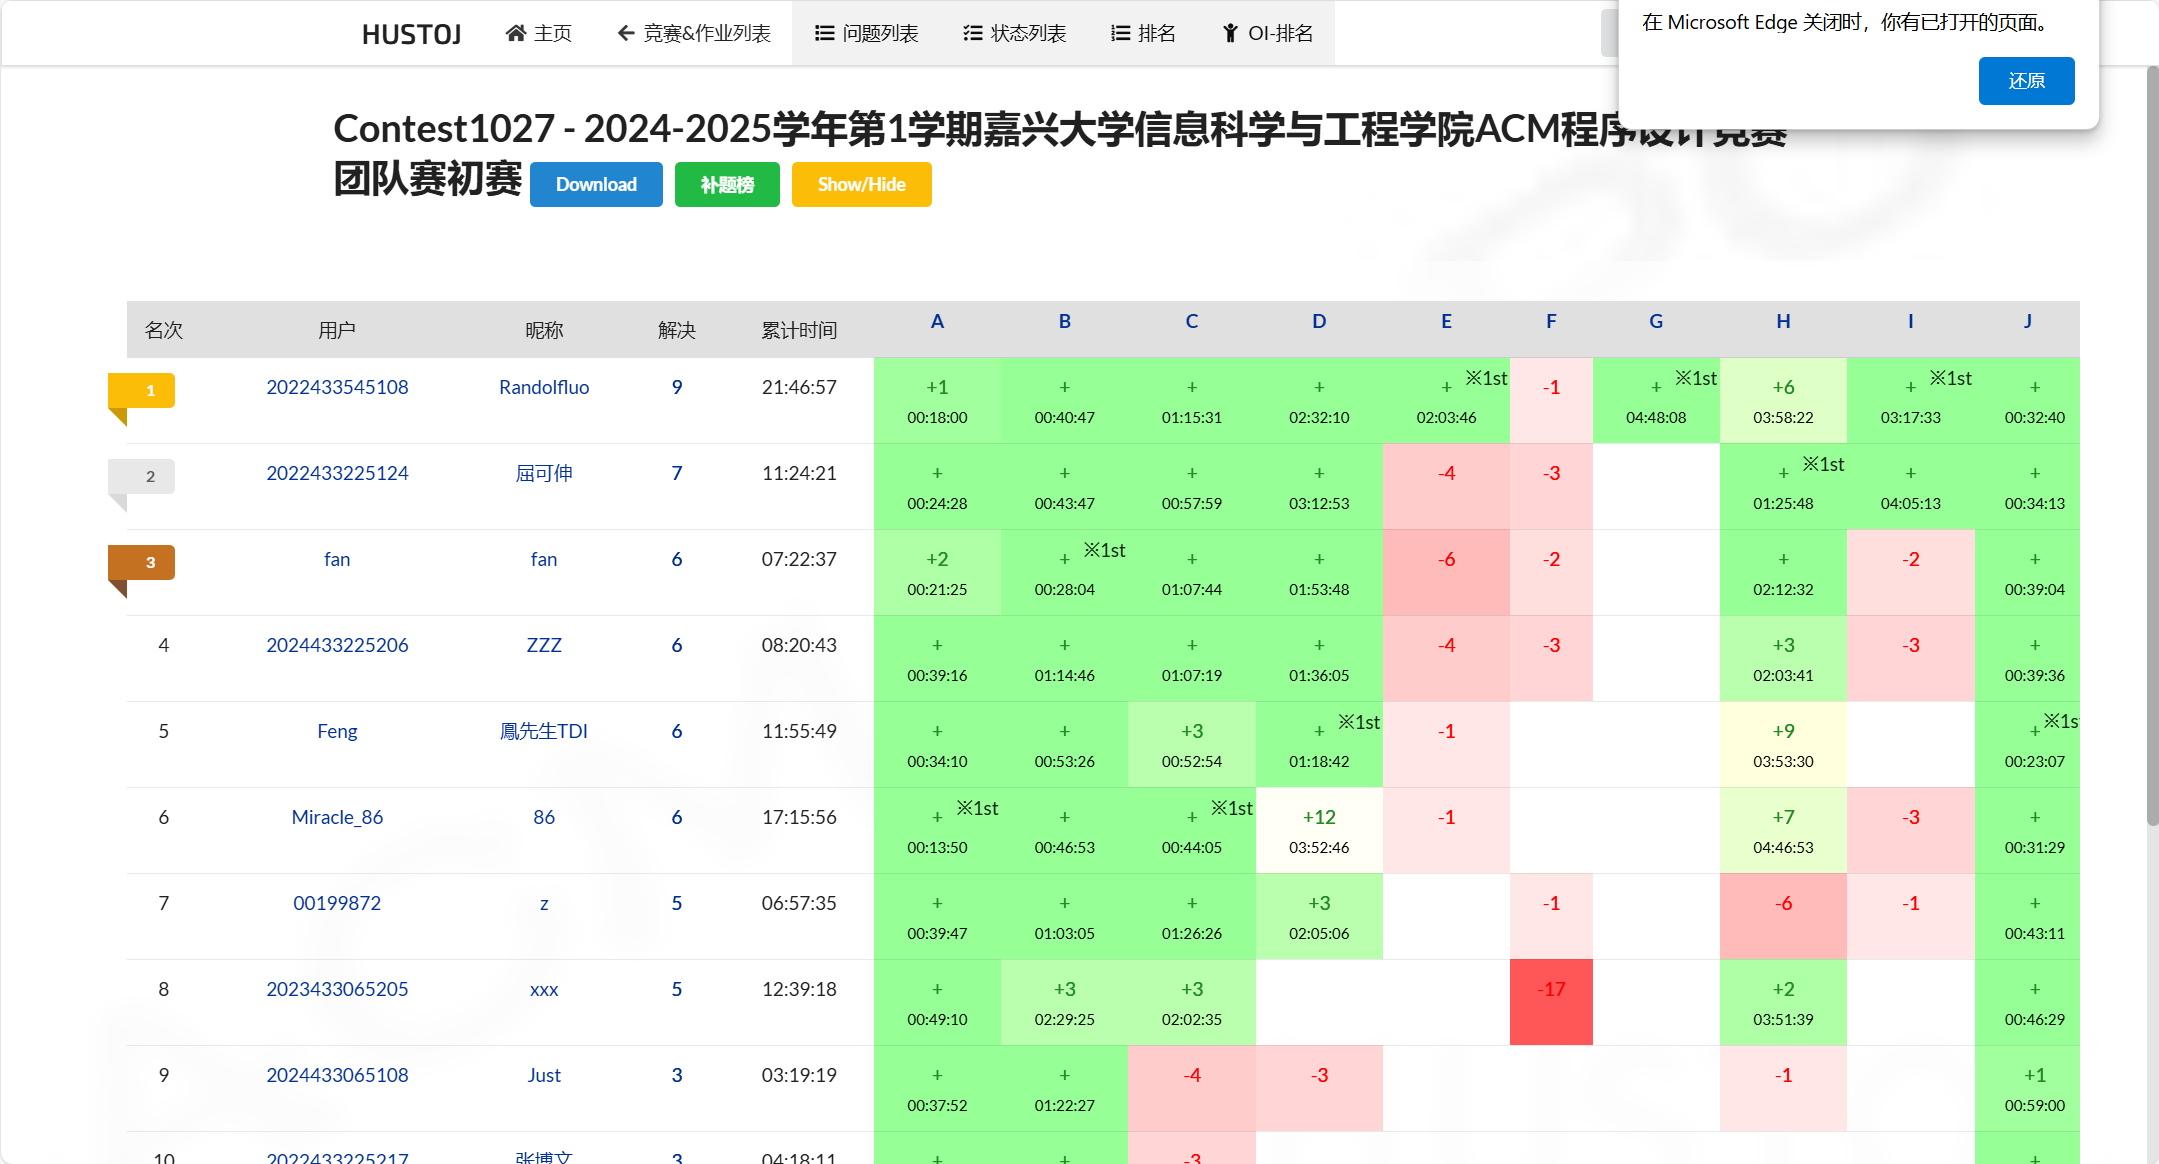
Task: Click 还原 in the Edge notification popup
Action: coord(2026,81)
